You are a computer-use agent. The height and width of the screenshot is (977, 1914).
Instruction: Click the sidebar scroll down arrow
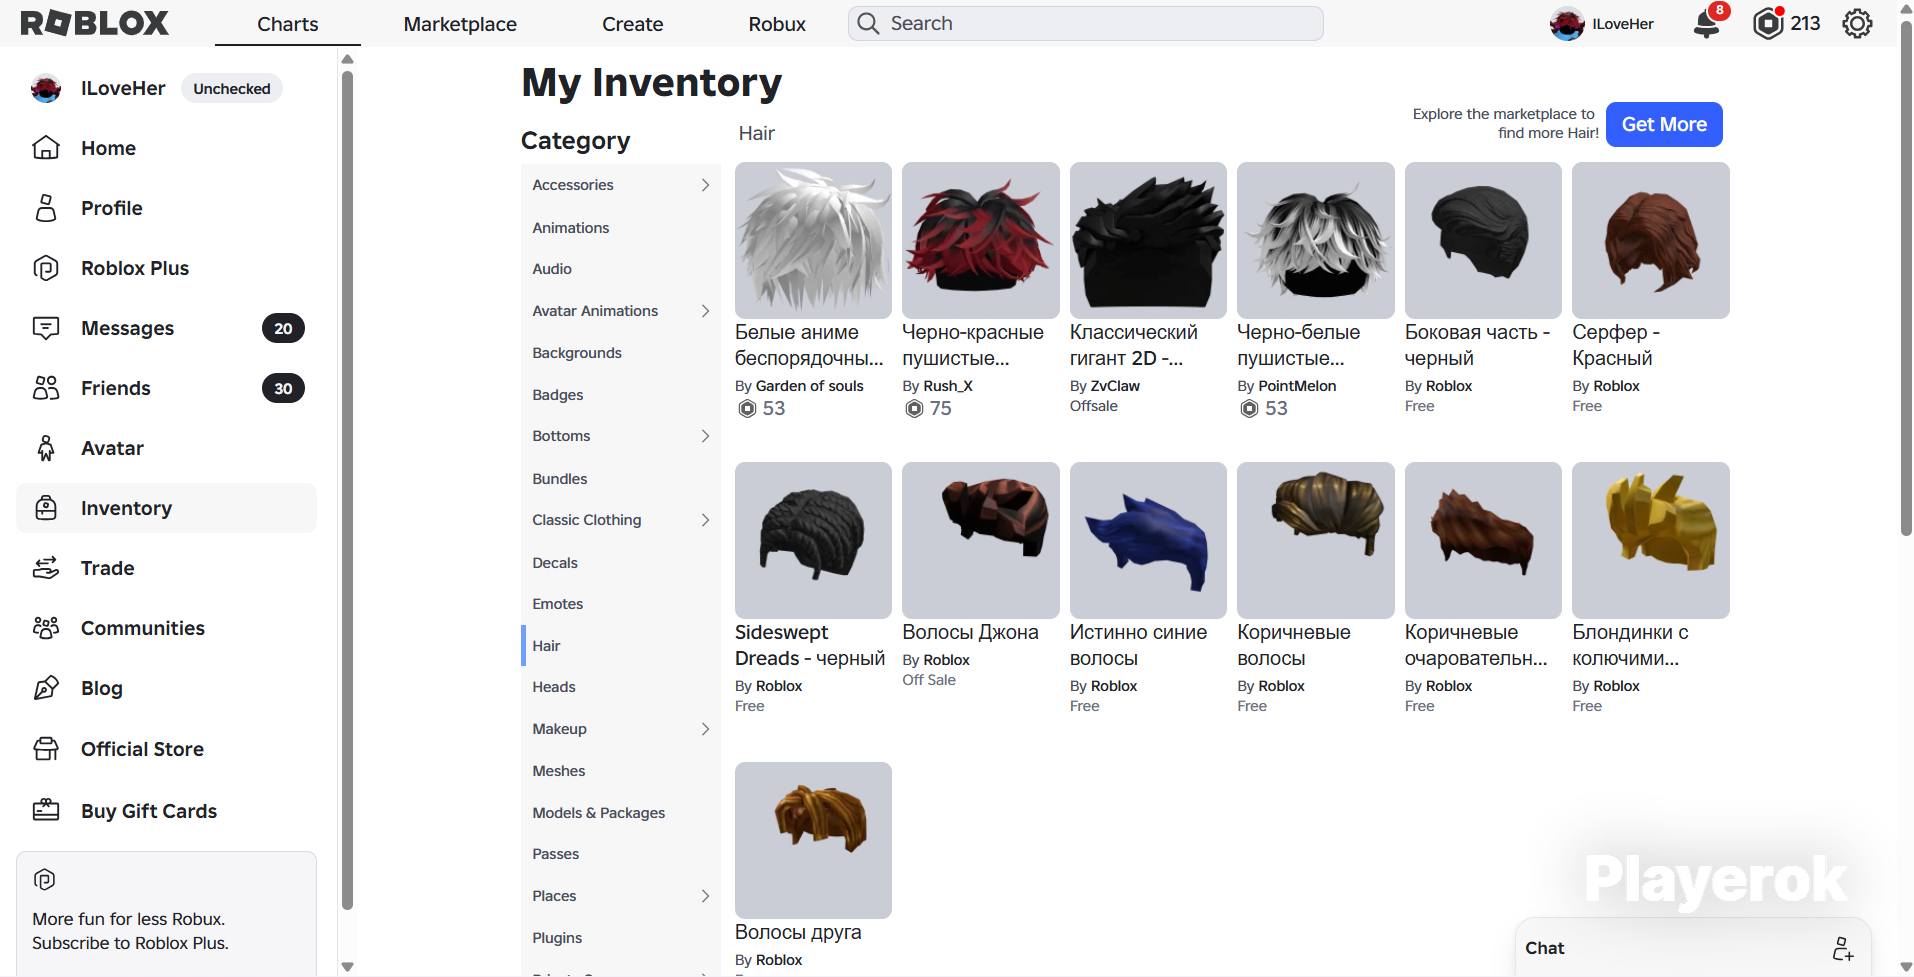pyautogui.click(x=347, y=967)
